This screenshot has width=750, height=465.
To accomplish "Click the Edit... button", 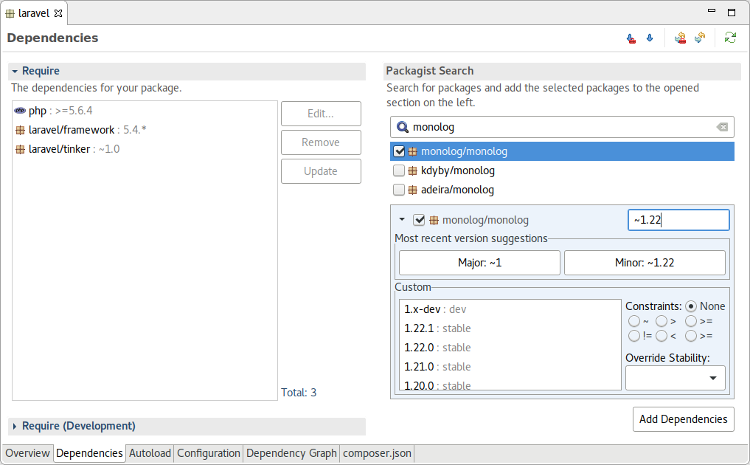I will (321, 114).
